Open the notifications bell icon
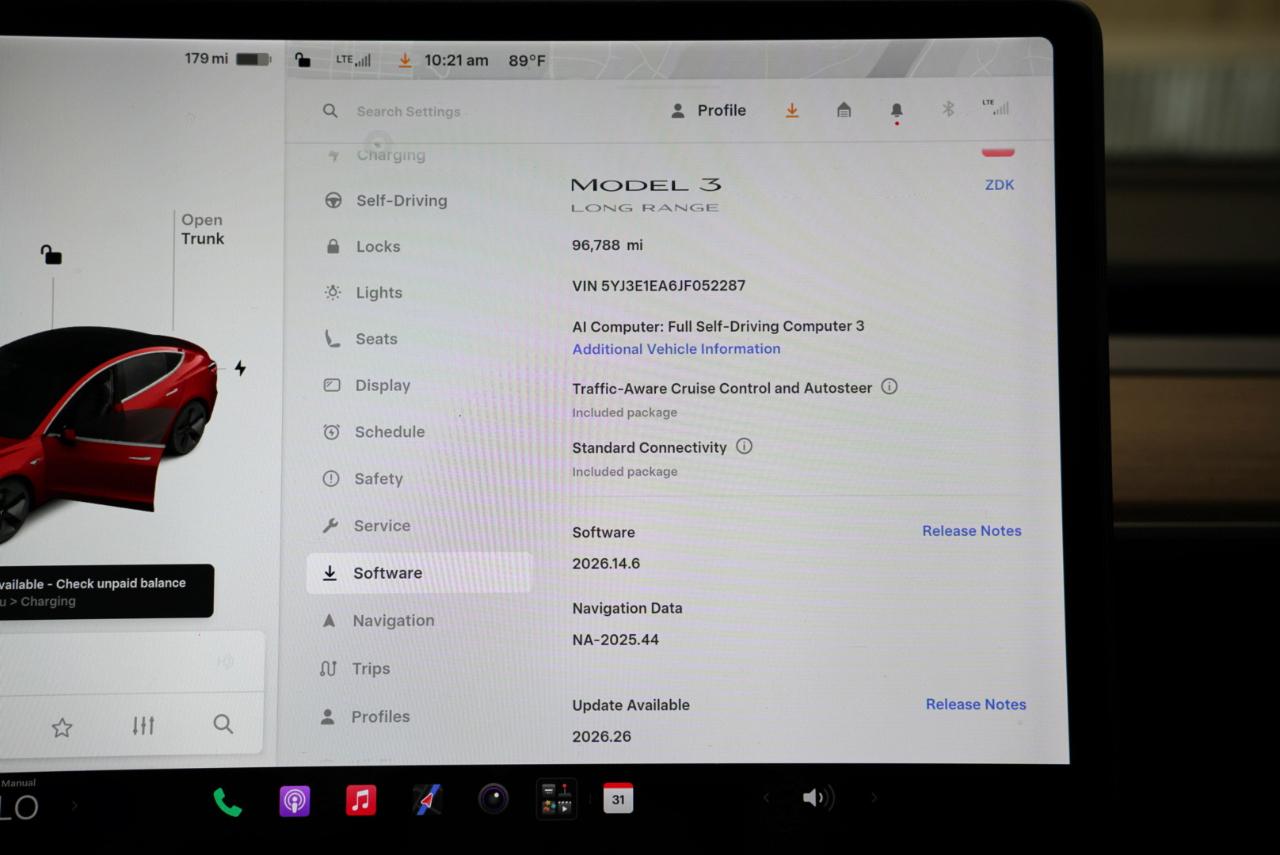1280x855 pixels. (x=897, y=111)
